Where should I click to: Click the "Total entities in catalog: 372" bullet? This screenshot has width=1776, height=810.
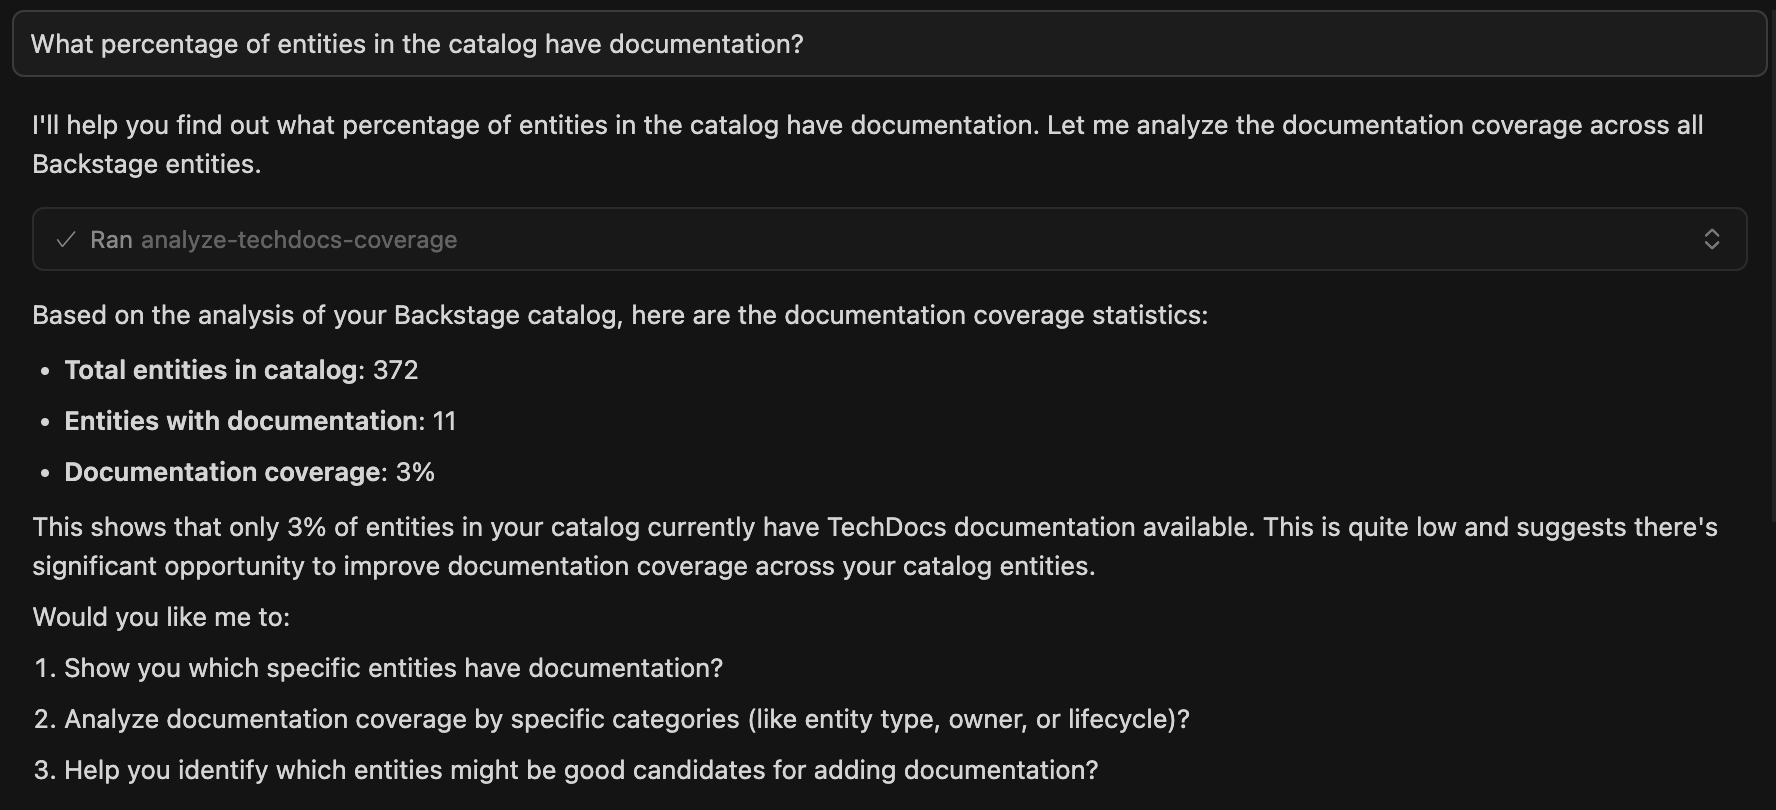click(241, 369)
